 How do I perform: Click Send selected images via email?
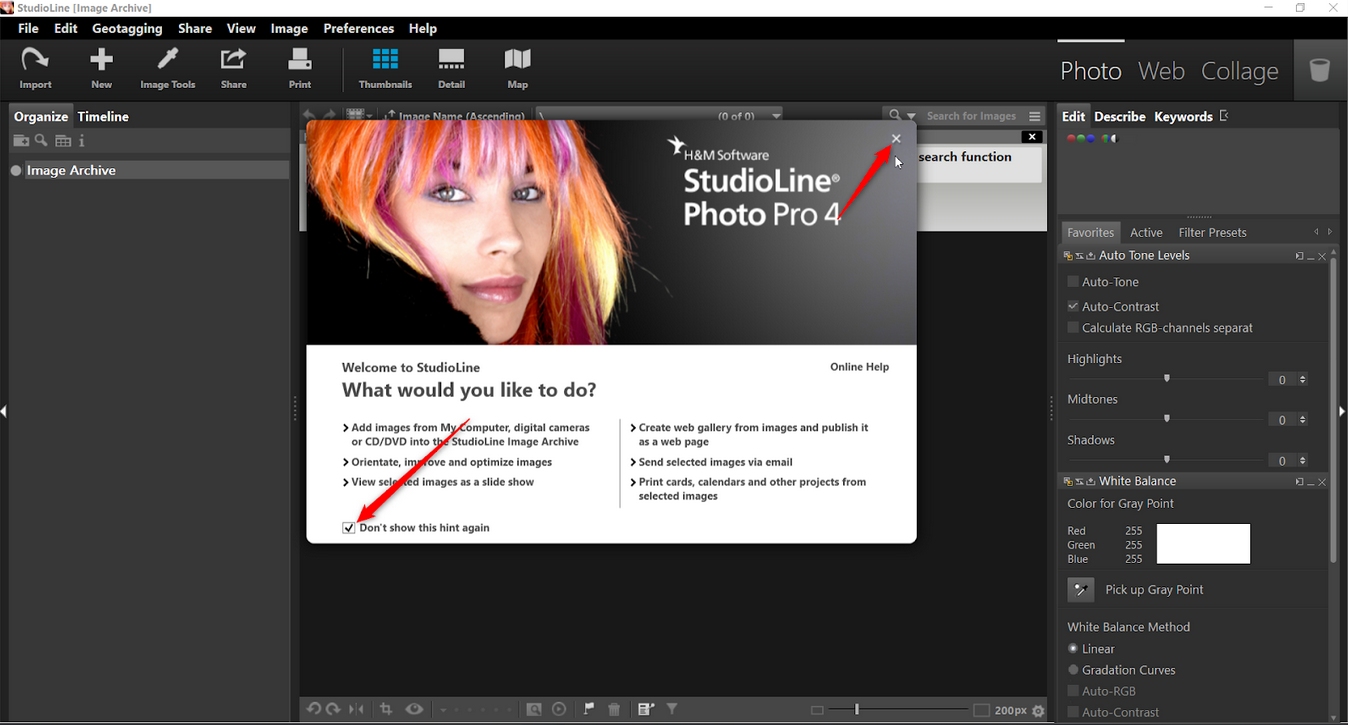point(715,462)
